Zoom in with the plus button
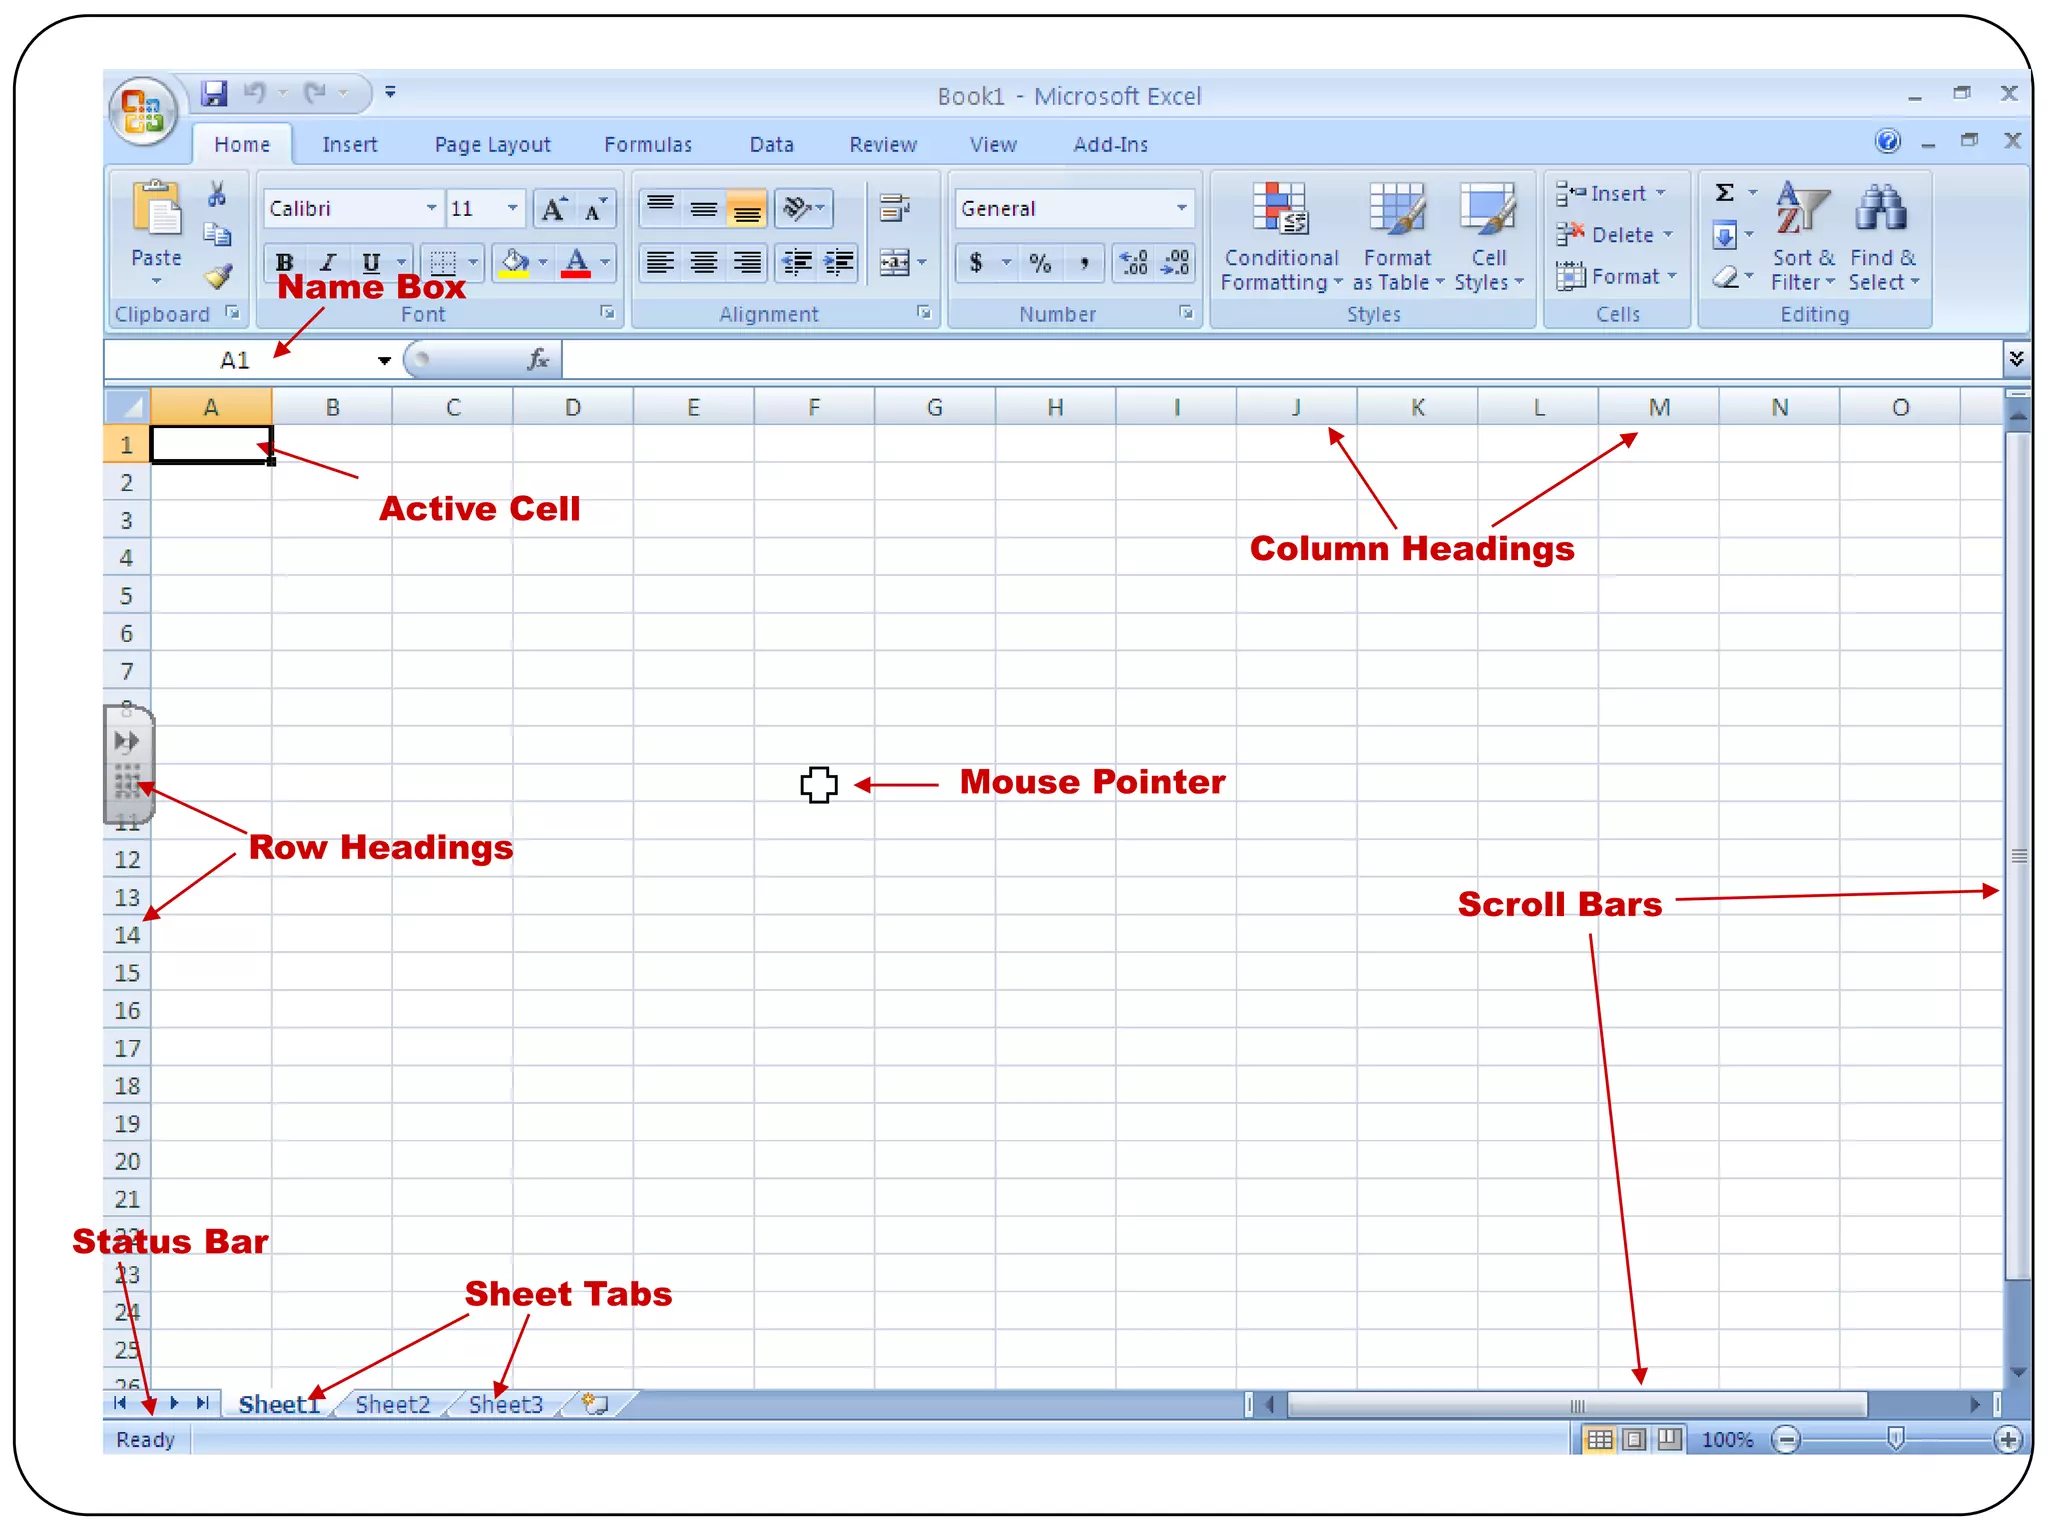This screenshot has width=2048, height=1536. (2007, 1439)
